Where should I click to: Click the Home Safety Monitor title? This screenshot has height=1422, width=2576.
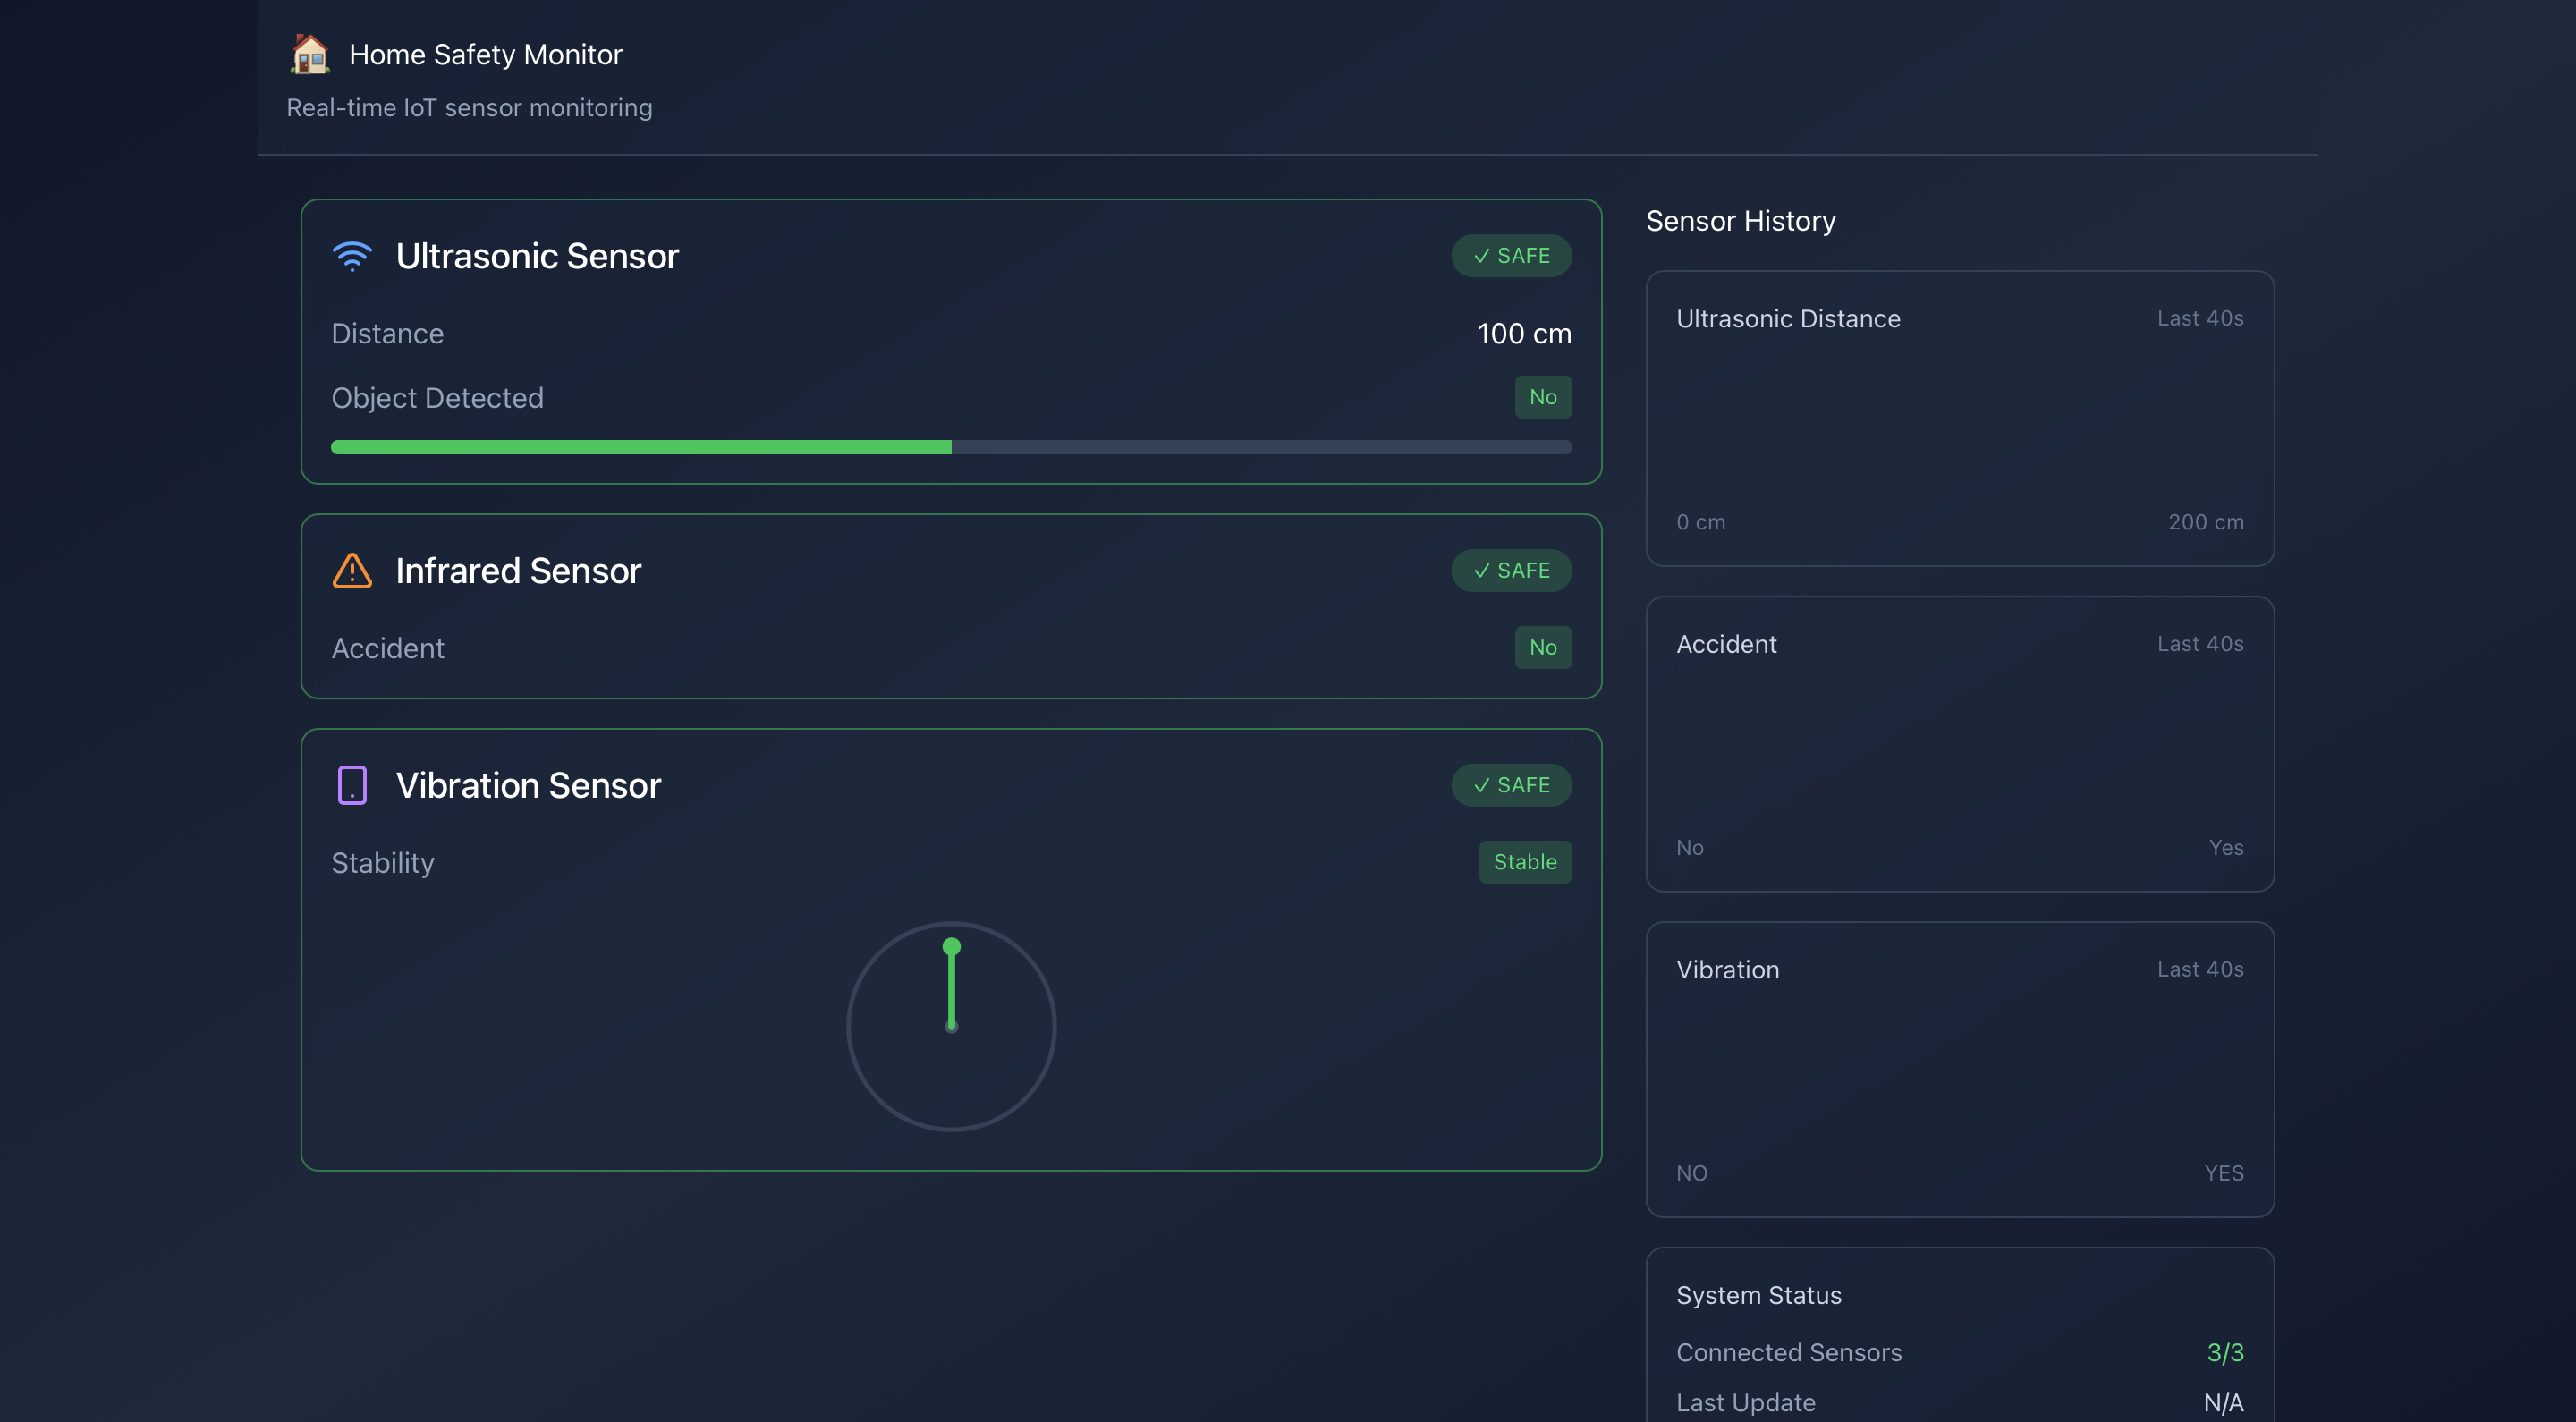[485, 54]
